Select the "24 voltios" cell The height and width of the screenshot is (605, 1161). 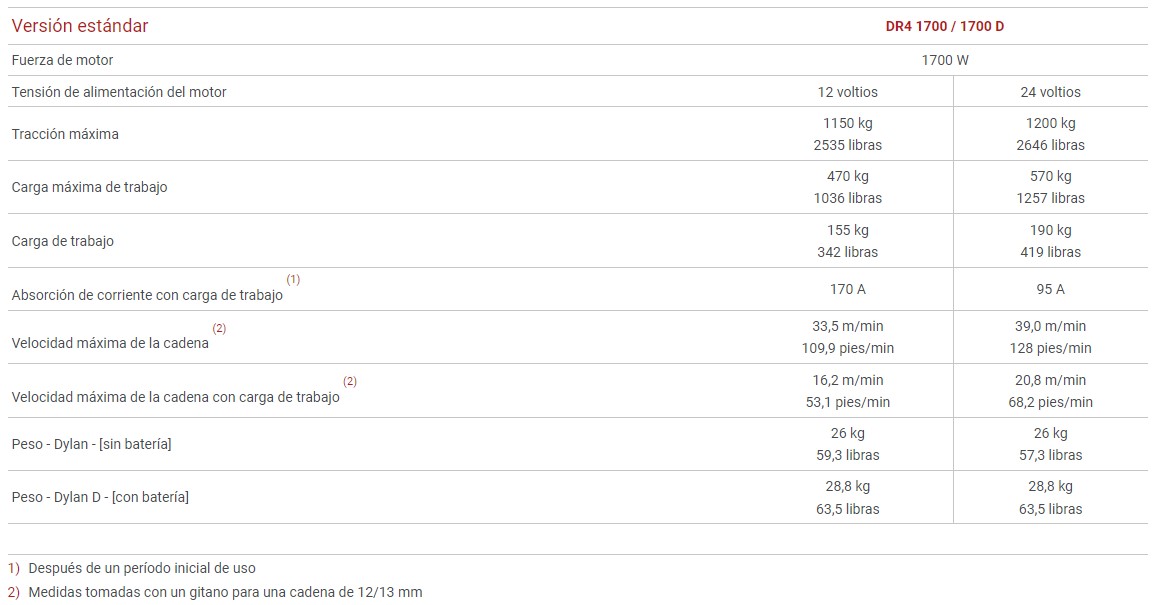1050,92
